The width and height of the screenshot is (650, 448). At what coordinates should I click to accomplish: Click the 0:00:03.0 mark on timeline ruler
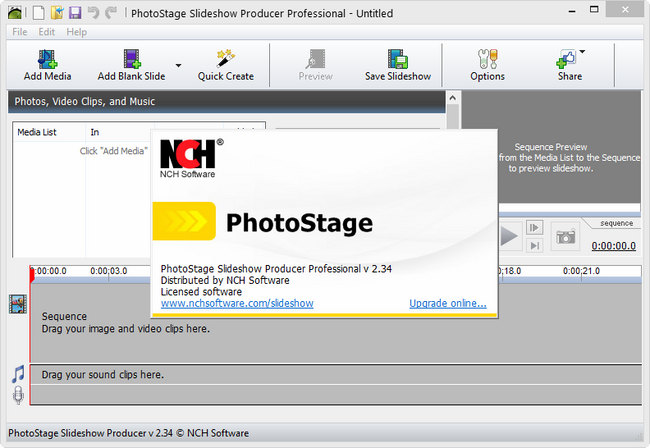click(109, 271)
